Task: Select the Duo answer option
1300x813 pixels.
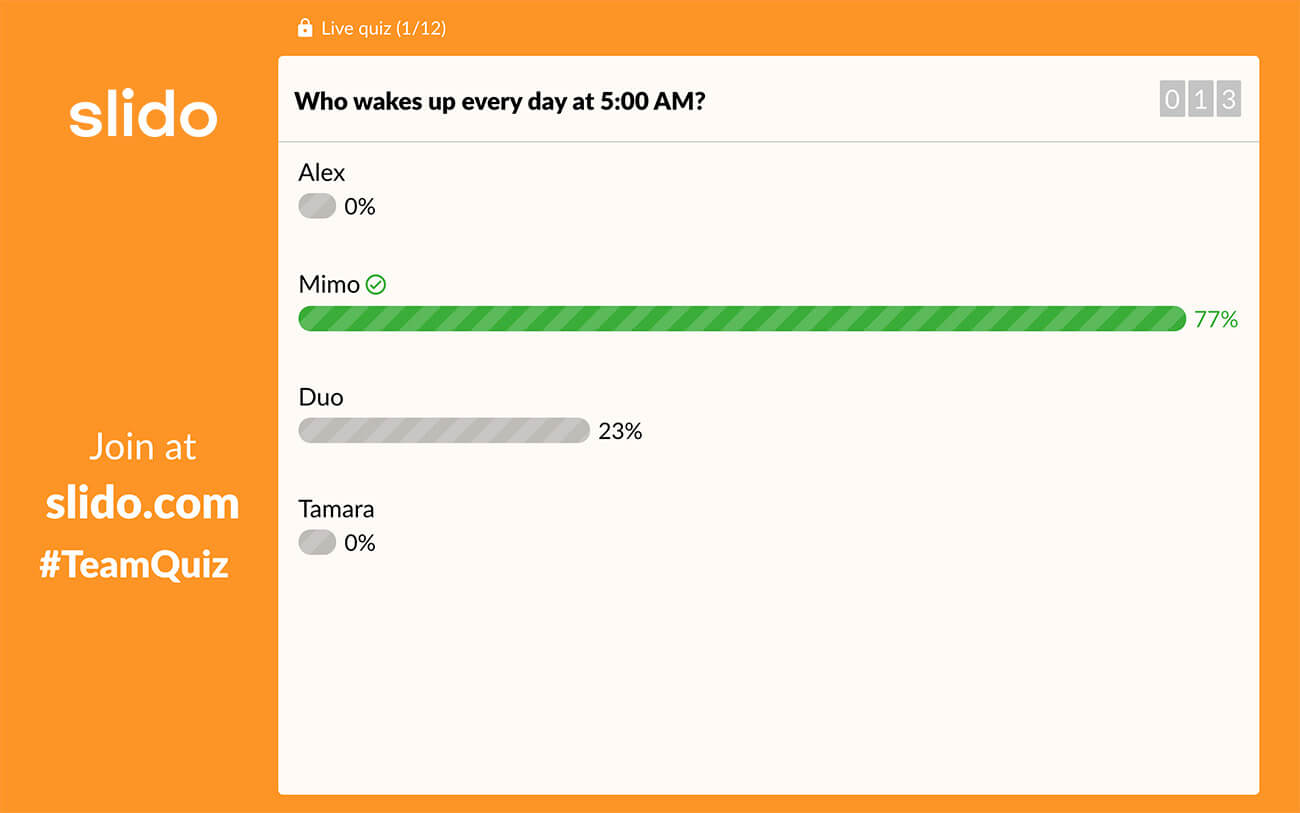Action: (x=321, y=397)
